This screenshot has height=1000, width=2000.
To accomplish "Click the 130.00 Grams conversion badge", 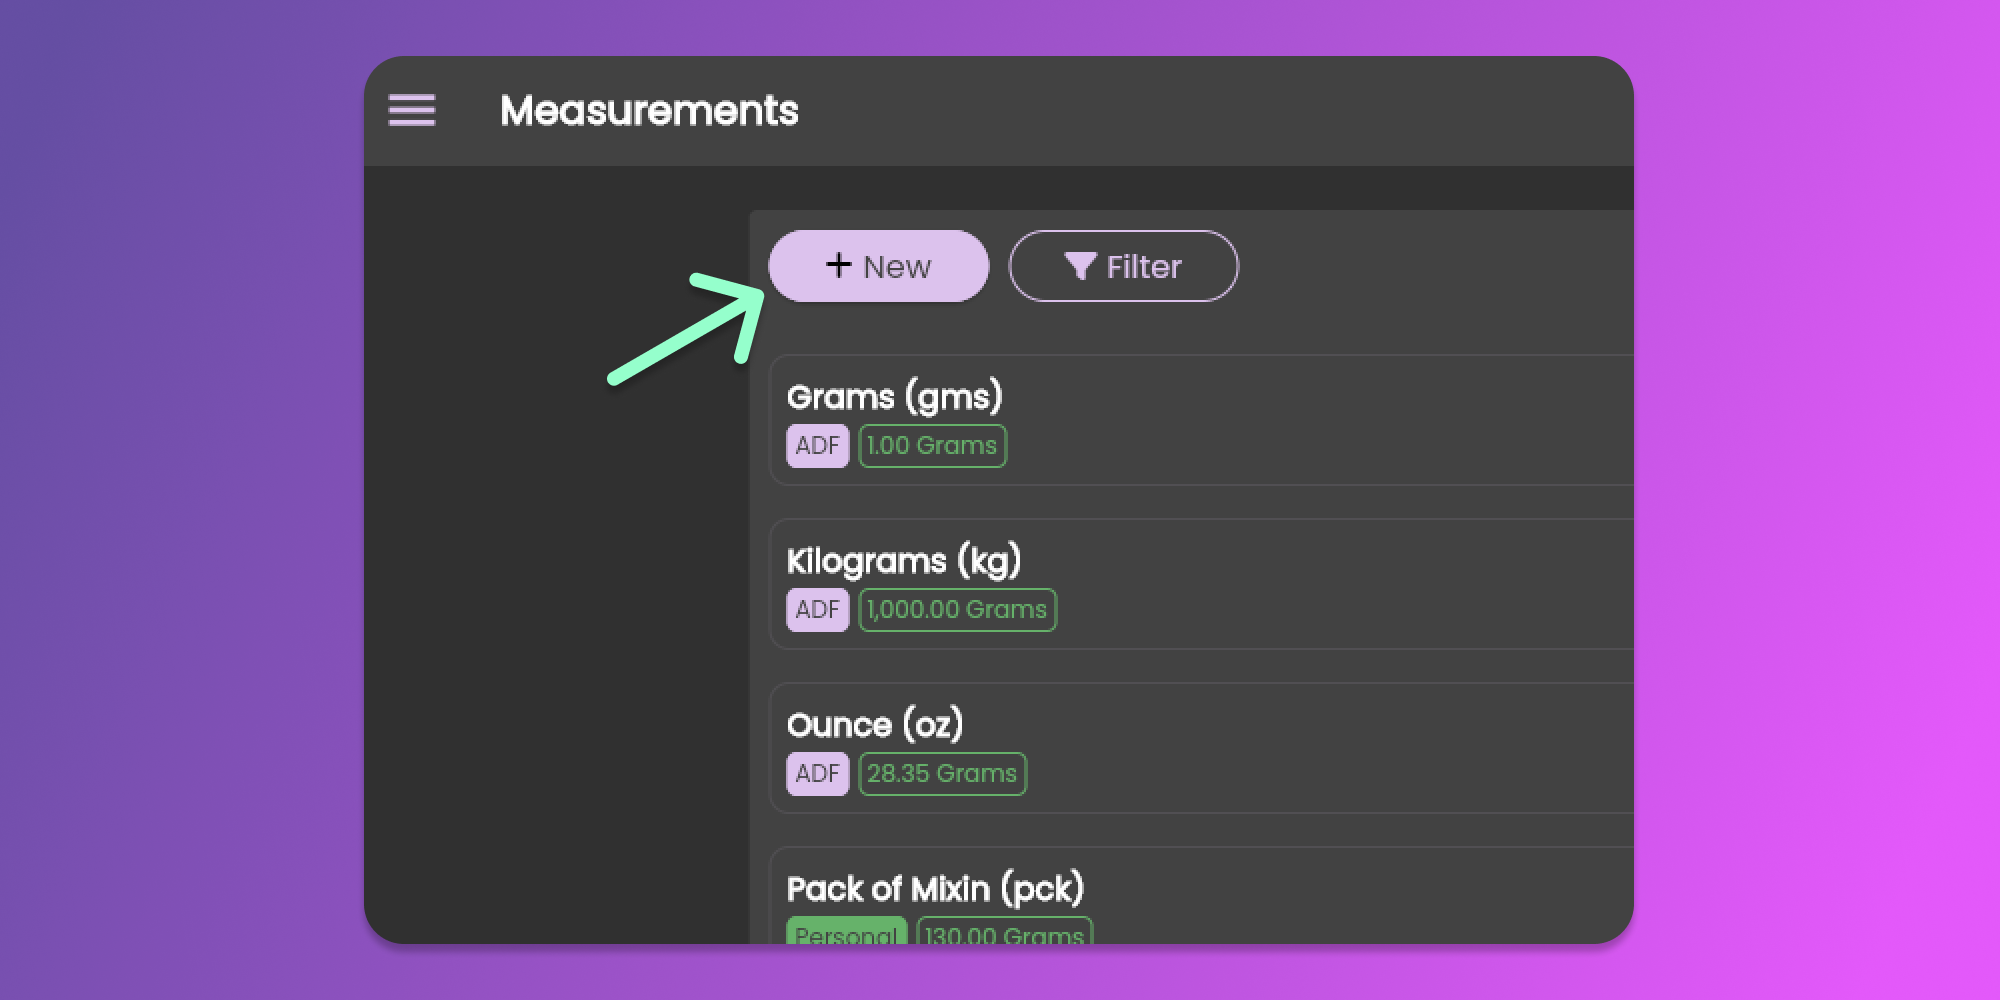I will point(1004,933).
